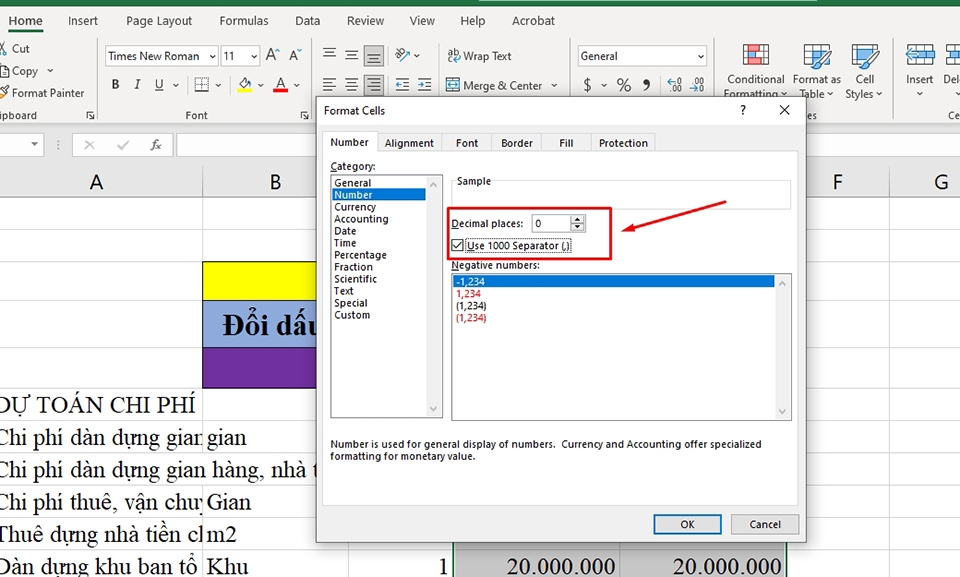Apply Percent Style
Screen dimensions: 960x577
tap(624, 85)
